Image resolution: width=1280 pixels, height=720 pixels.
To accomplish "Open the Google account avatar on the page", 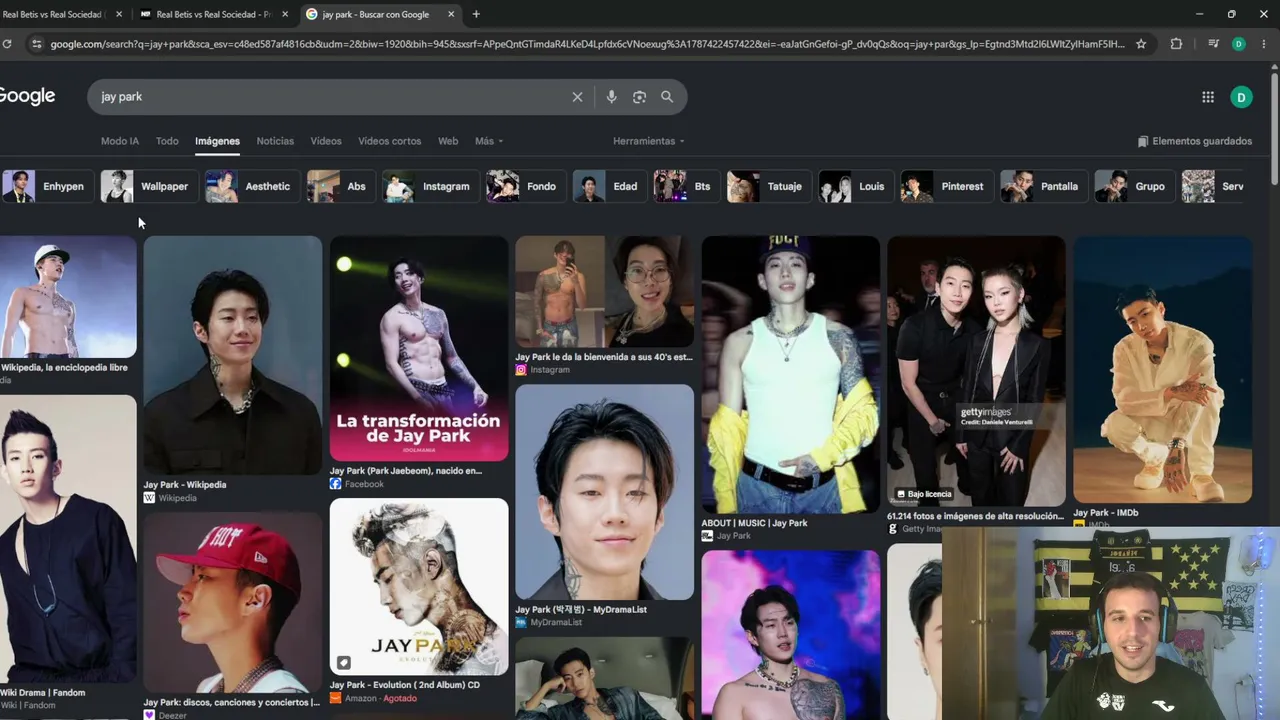I will 1241,97.
